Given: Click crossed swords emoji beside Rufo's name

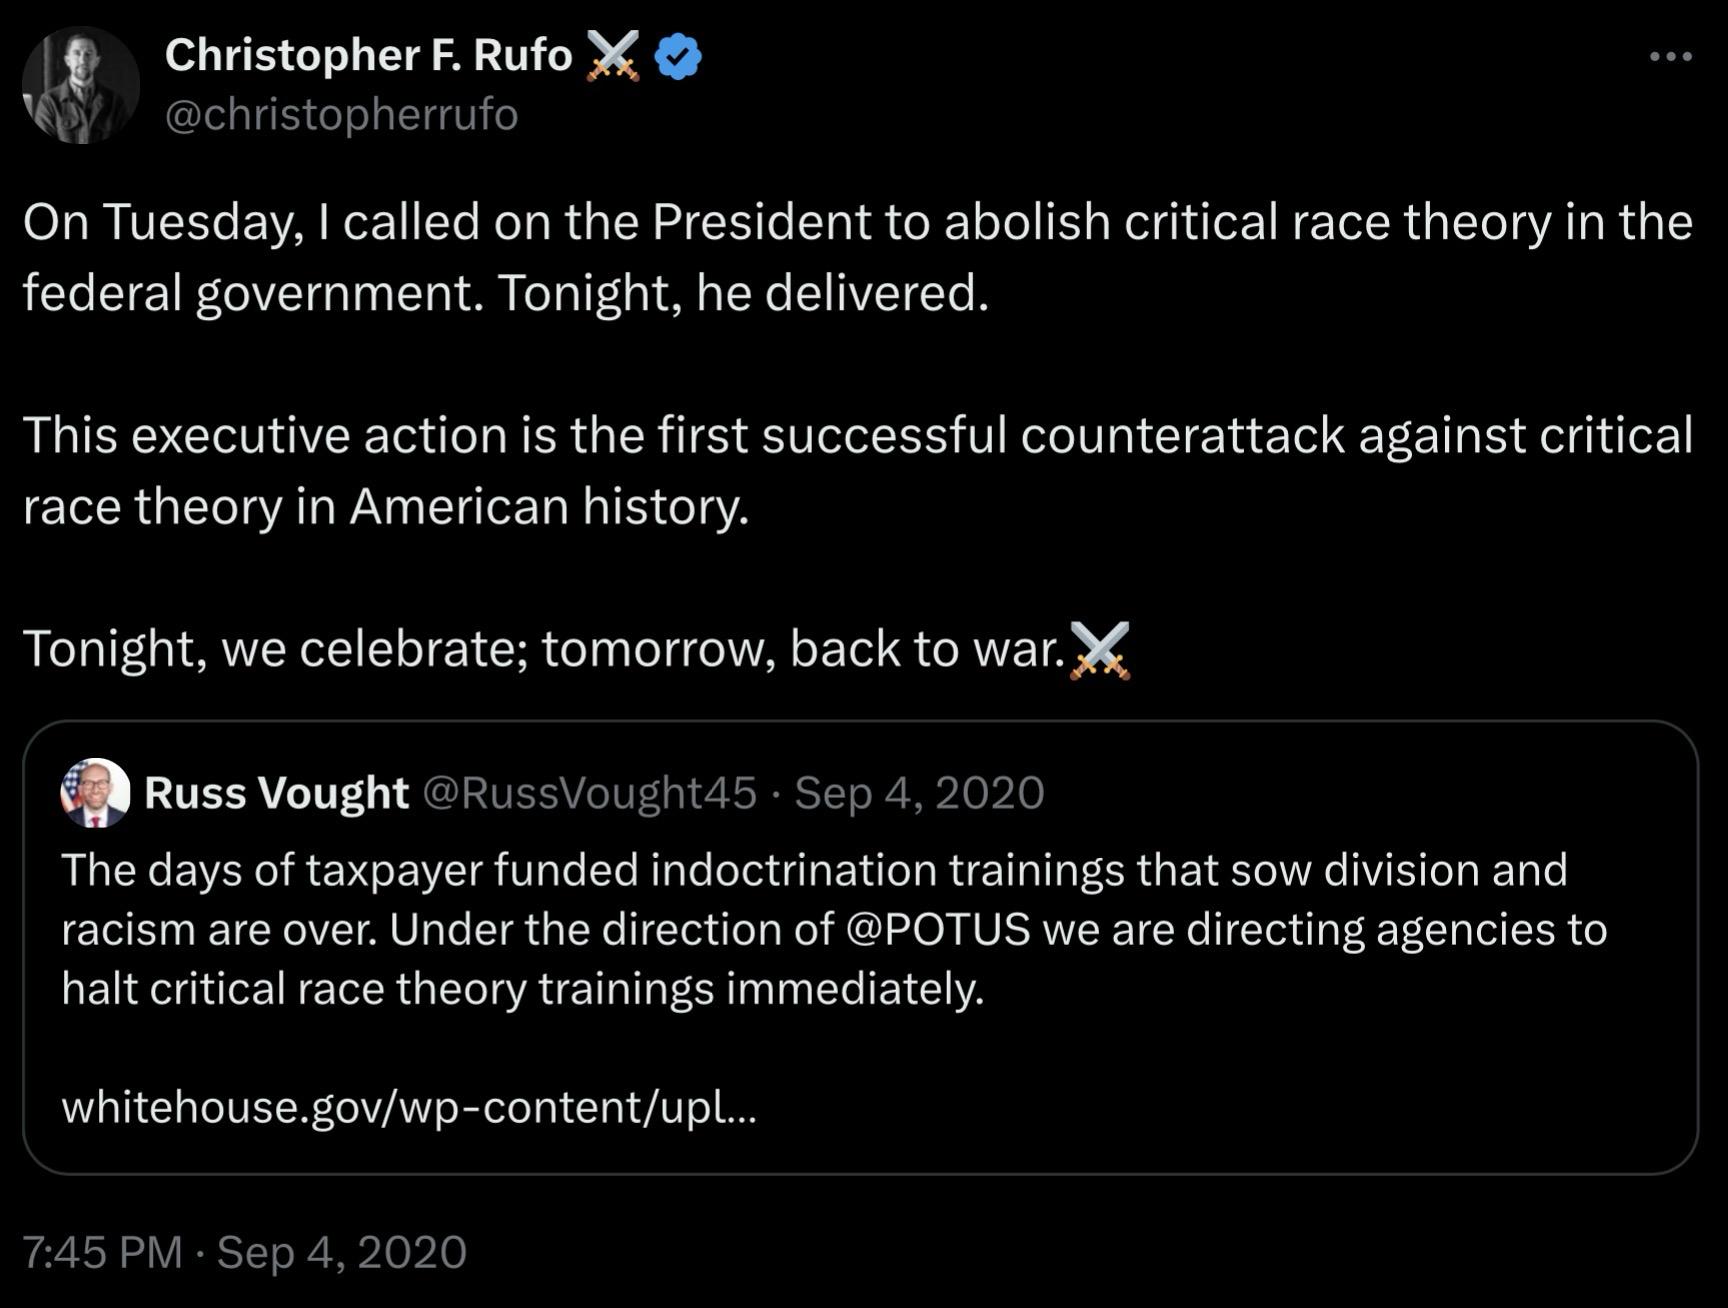Looking at the screenshot, I should pos(612,56).
